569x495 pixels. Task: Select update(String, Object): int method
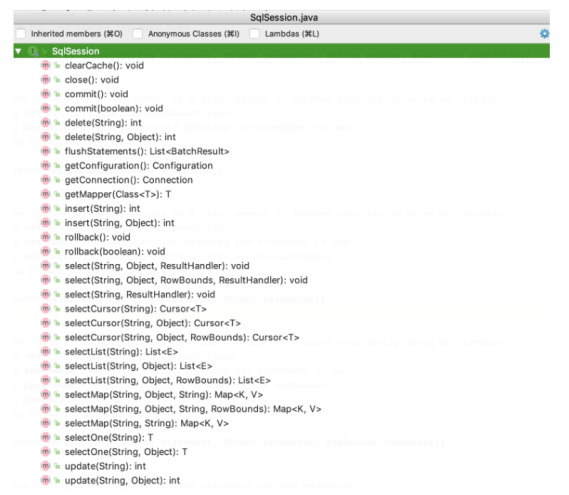tap(122, 480)
